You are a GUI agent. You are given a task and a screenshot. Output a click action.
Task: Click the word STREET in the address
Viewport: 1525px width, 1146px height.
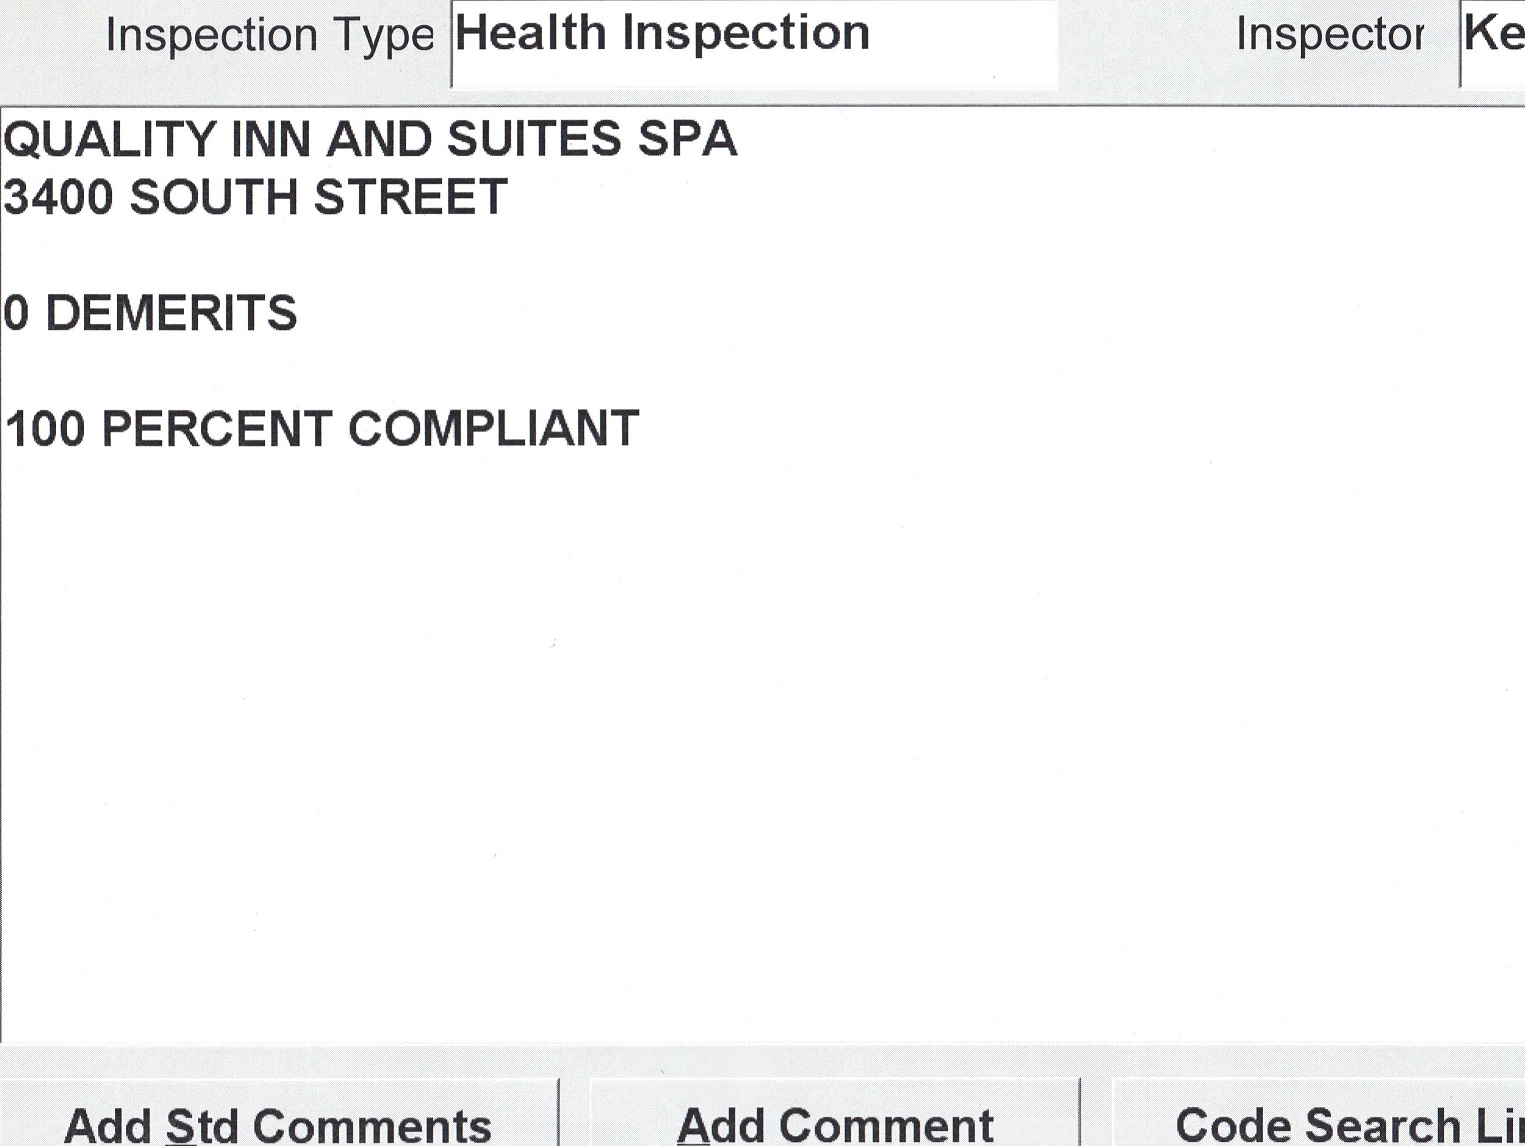click(x=410, y=197)
